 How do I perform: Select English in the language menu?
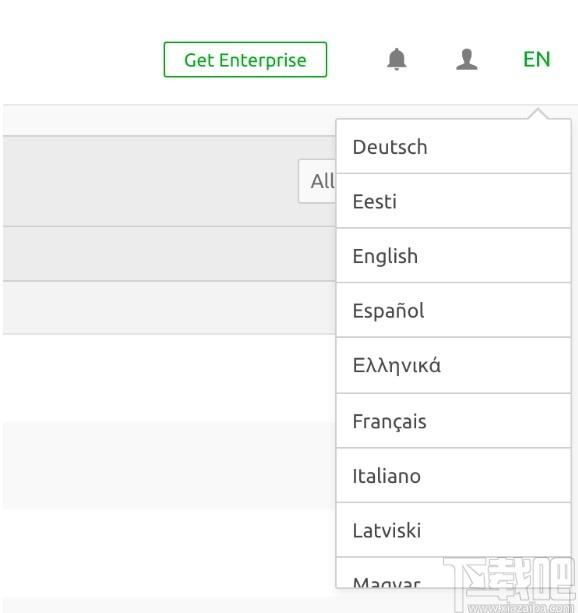(453, 256)
